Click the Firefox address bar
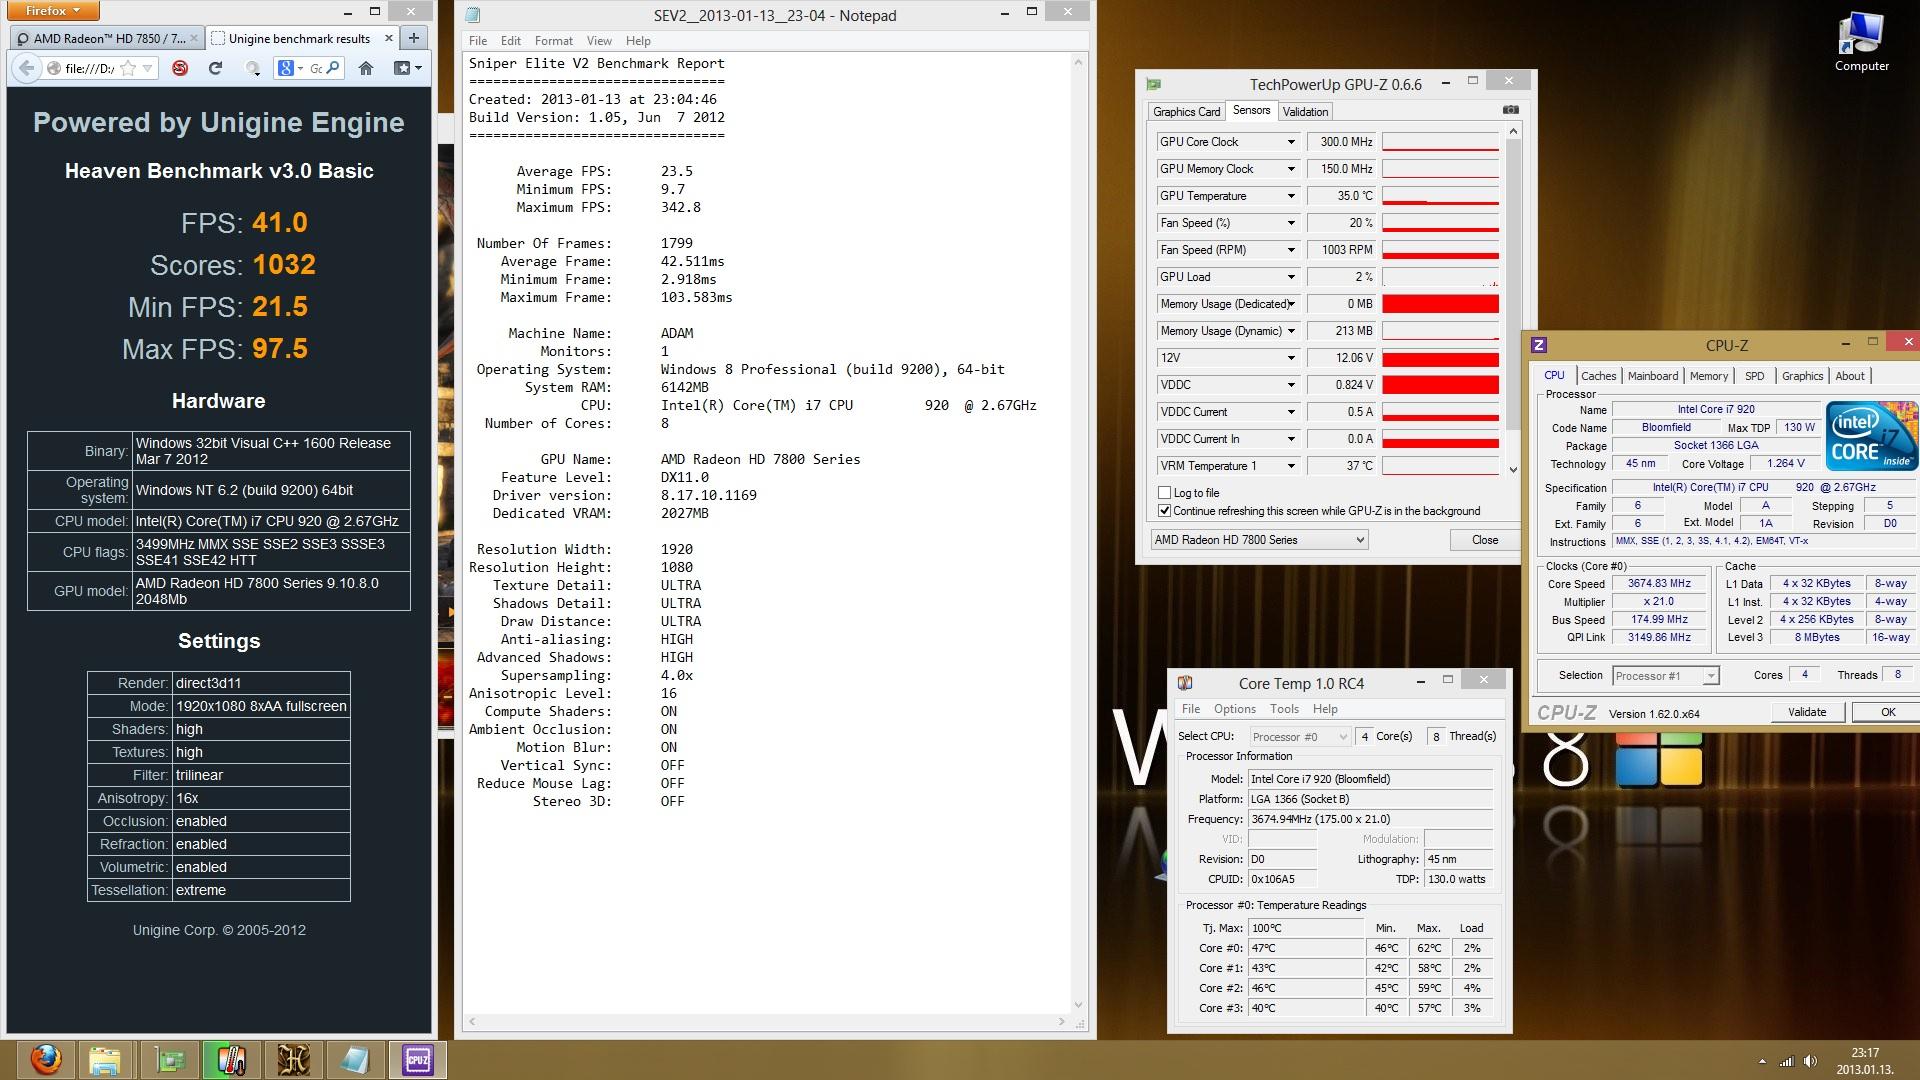1920x1080 pixels. (90, 68)
